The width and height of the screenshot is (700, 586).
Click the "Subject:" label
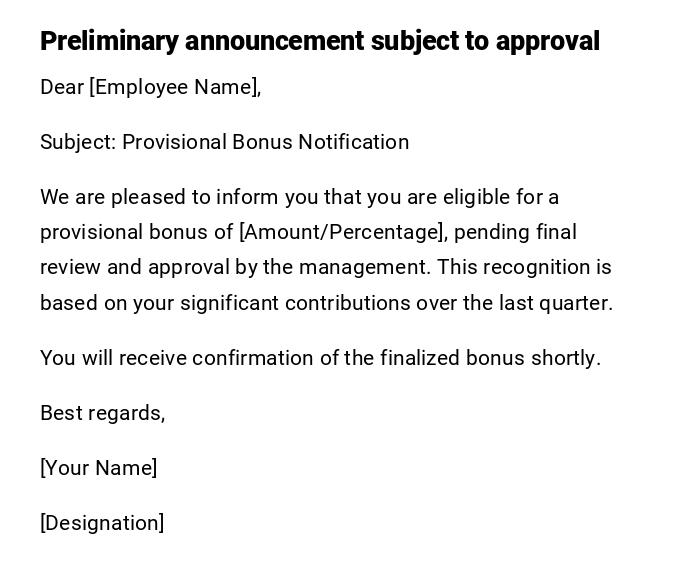(78, 142)
